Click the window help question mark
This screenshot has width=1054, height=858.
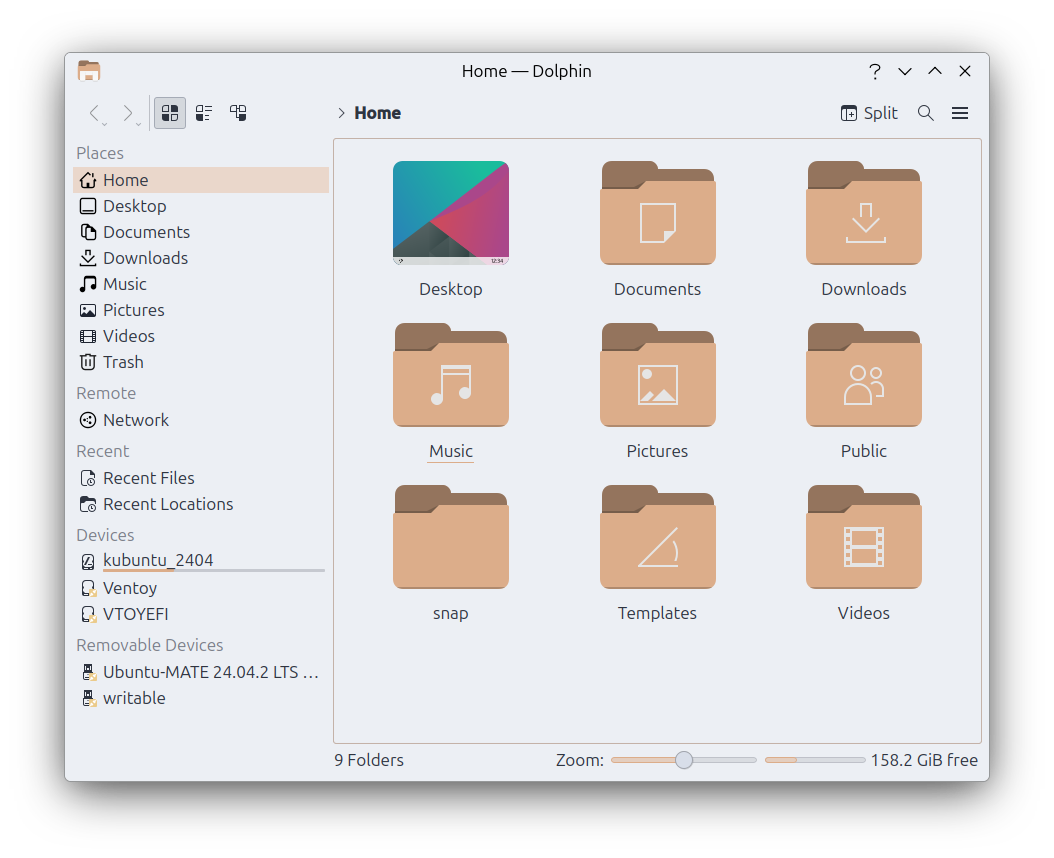[875, 71]
